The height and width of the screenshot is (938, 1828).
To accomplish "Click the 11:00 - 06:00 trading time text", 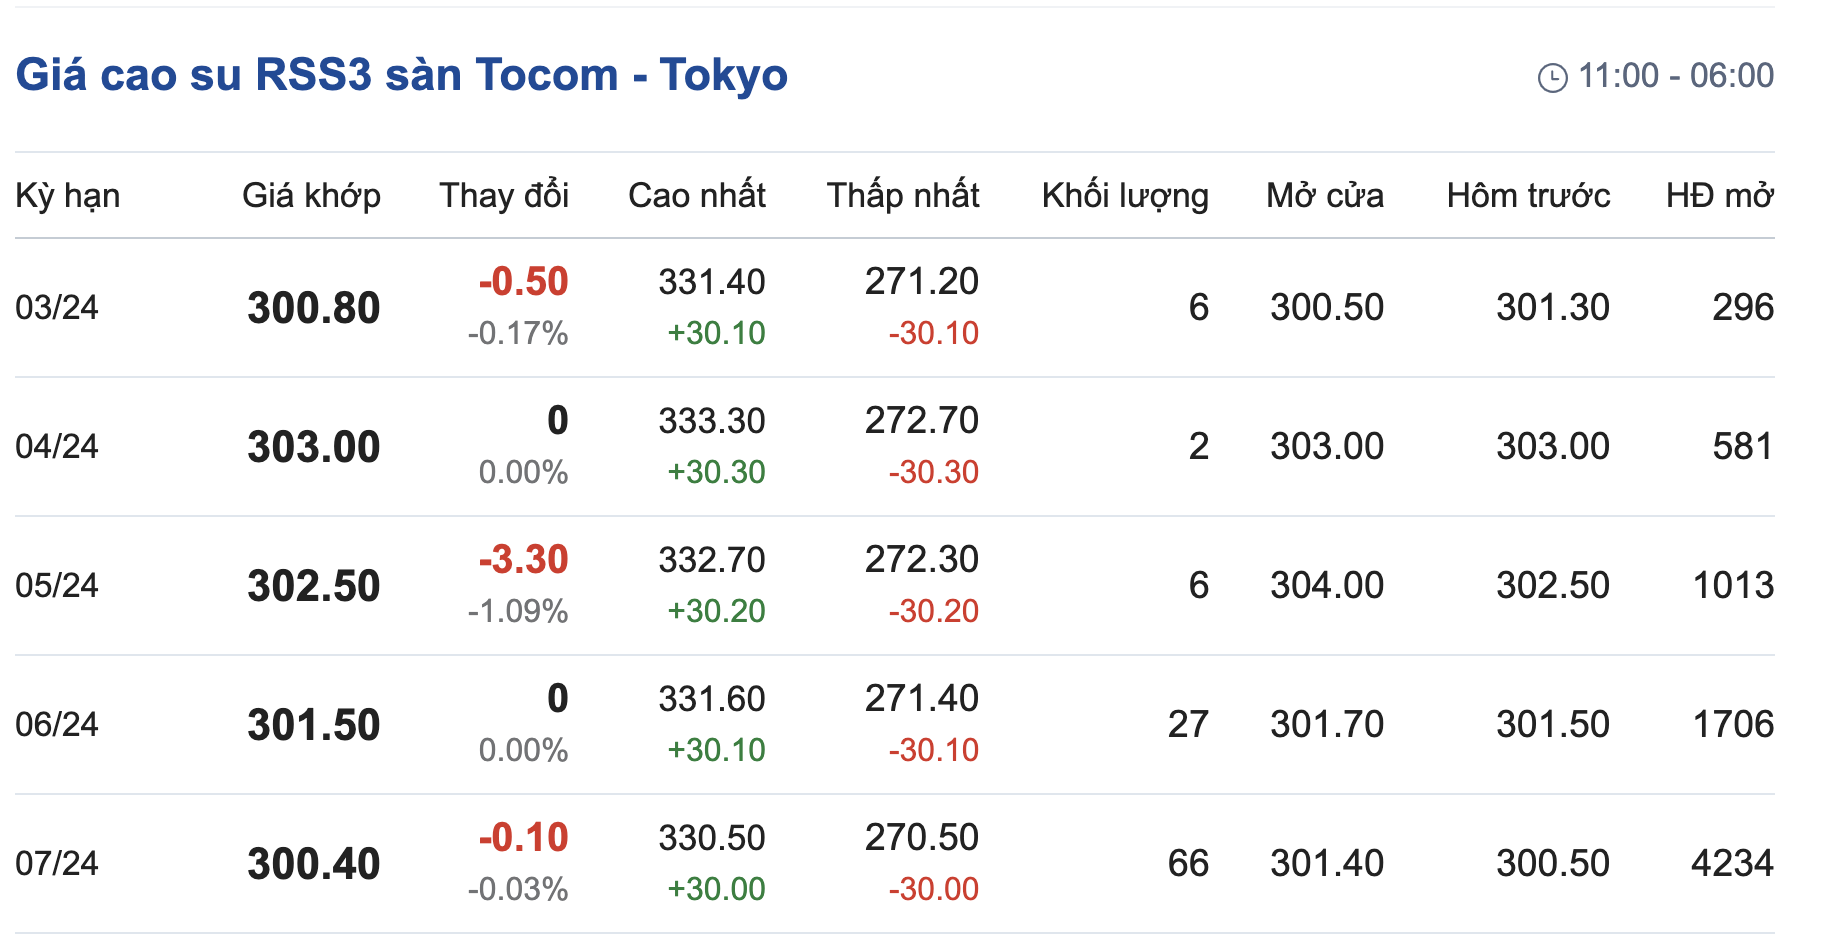I will pyautogui.click(x=1675, y=76).
